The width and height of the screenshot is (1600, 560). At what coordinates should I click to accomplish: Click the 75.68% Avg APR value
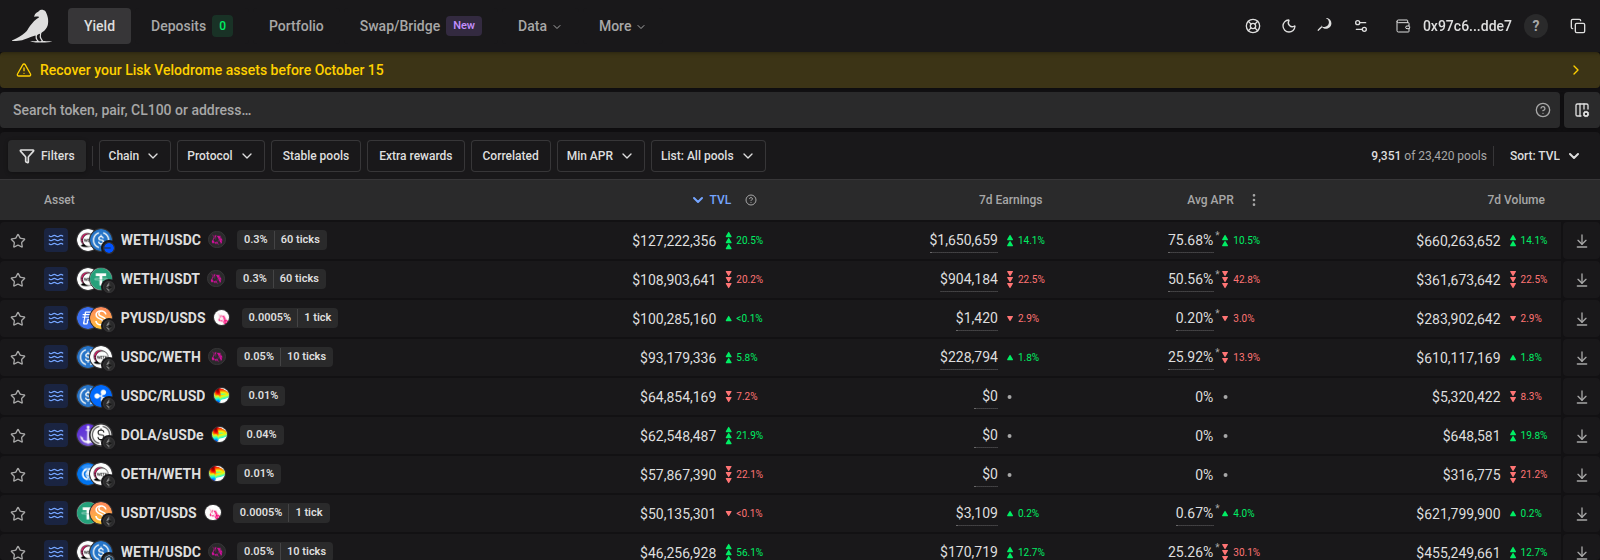[x=1190, y=241]
